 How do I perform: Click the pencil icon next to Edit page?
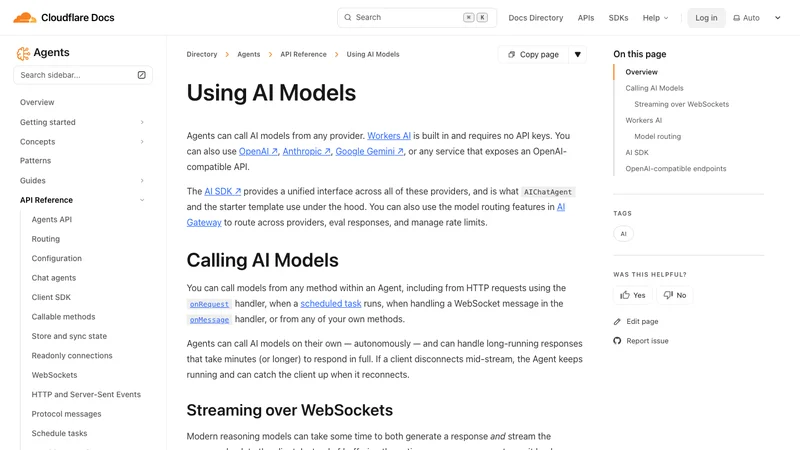(617, 321)
